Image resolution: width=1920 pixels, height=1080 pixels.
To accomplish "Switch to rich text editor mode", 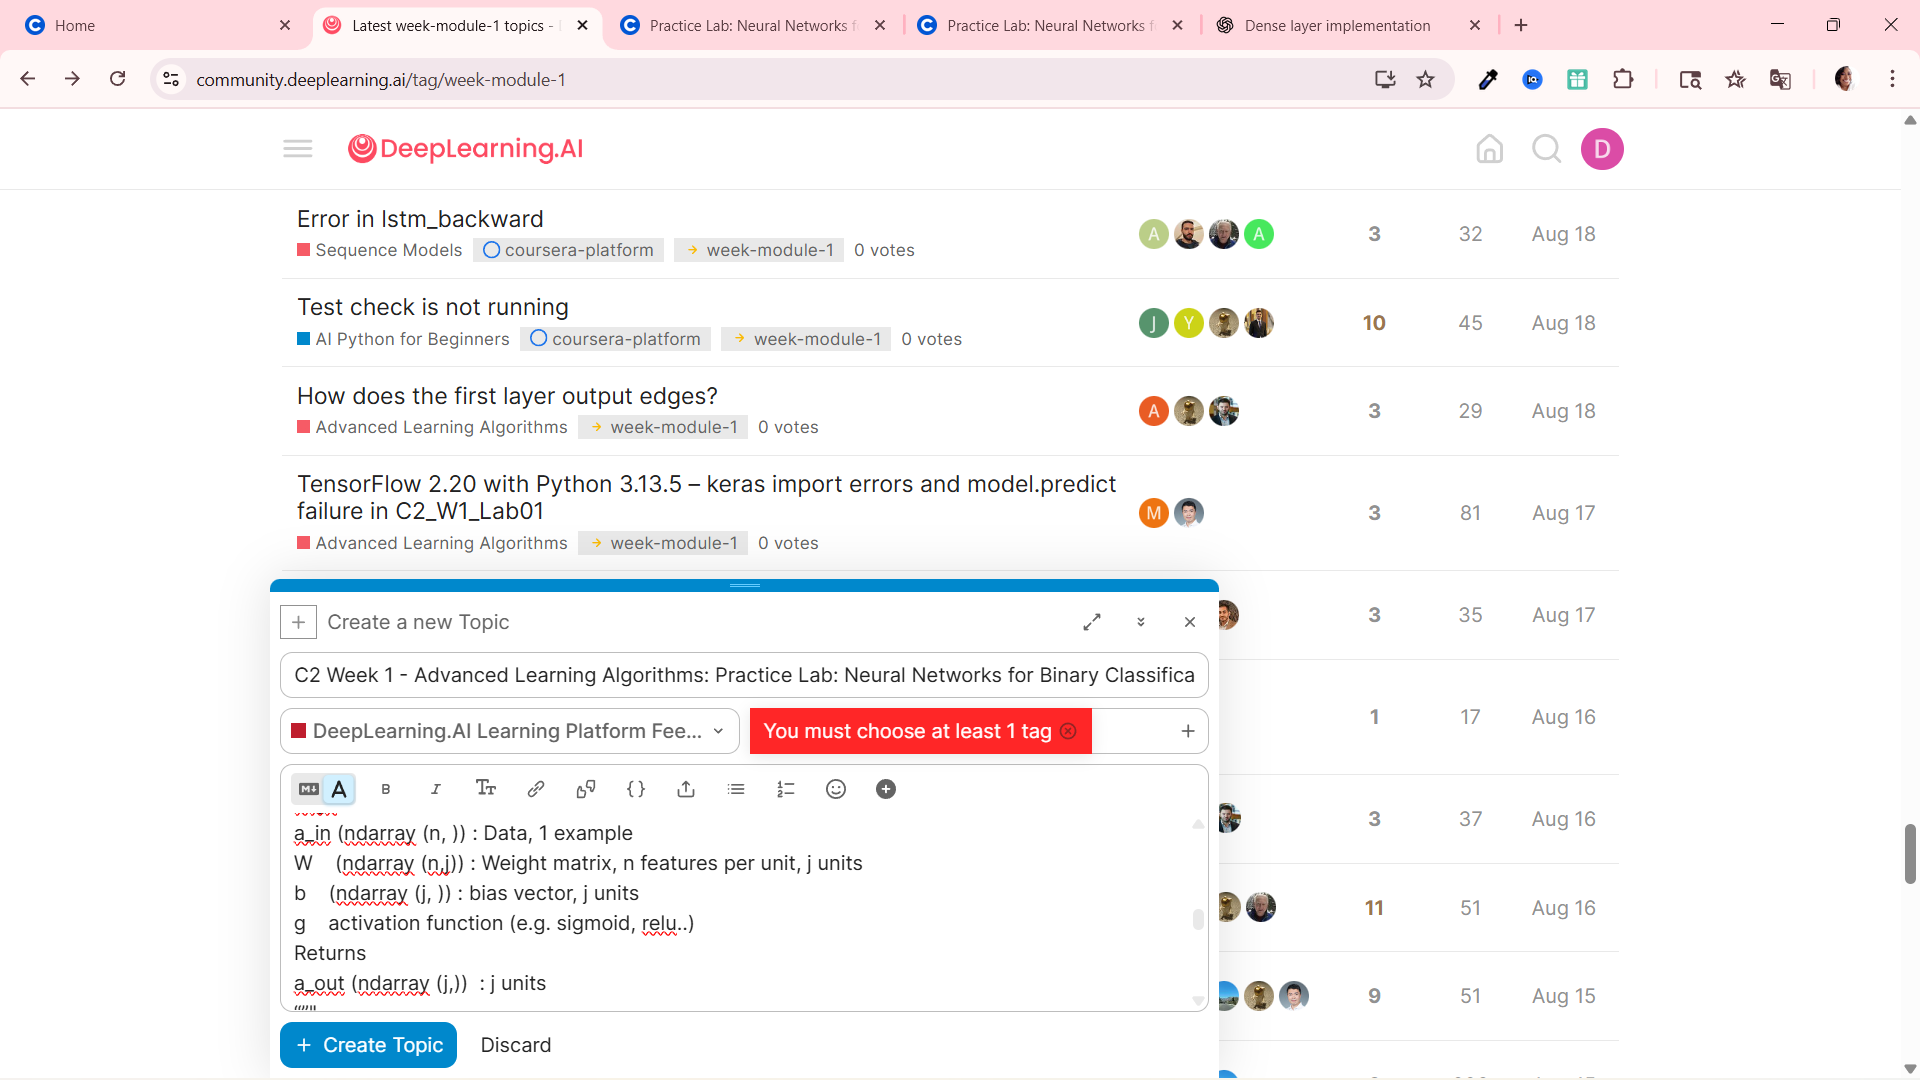I will [340, 789].
